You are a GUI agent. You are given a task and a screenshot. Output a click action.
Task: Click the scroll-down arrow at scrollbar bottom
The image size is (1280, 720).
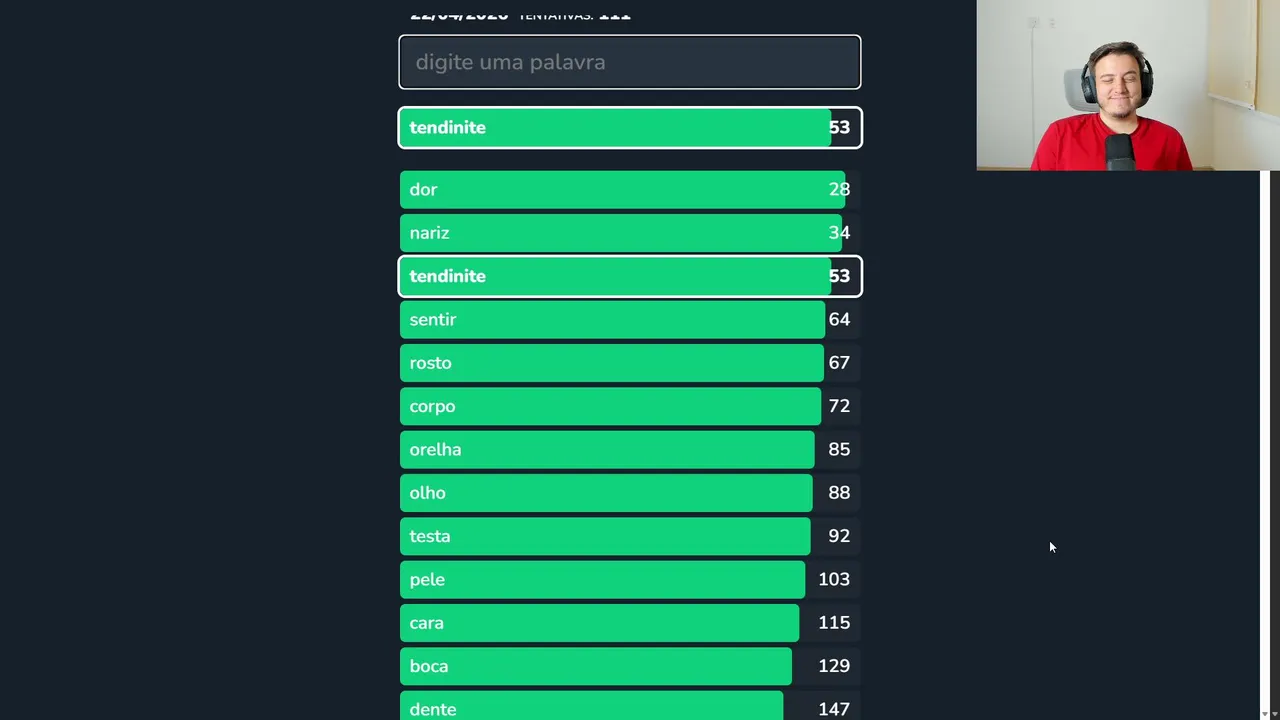pos(1264,714)
